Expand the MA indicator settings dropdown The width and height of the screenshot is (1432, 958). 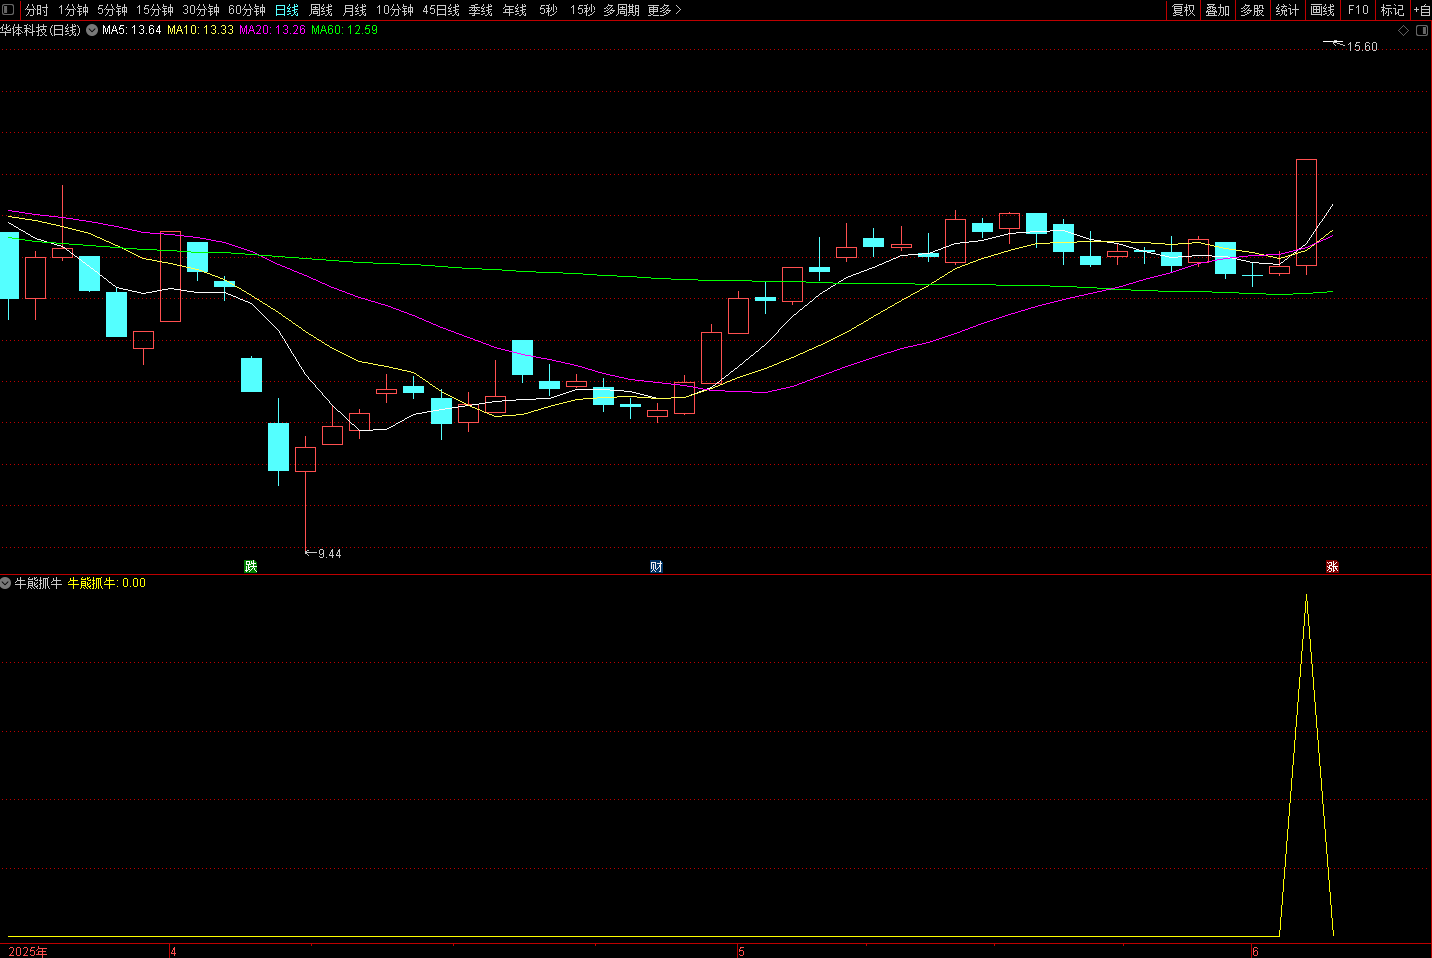[92, 30]
